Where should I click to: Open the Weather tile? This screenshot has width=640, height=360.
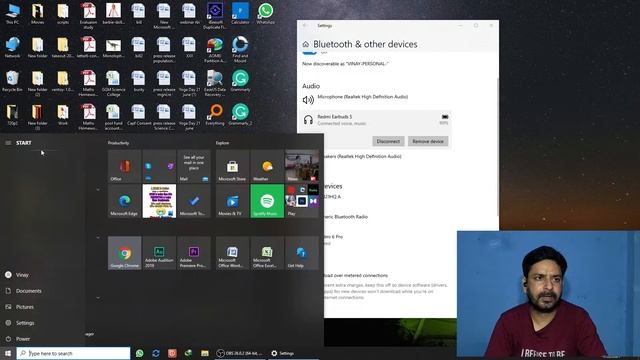[267, 166]
